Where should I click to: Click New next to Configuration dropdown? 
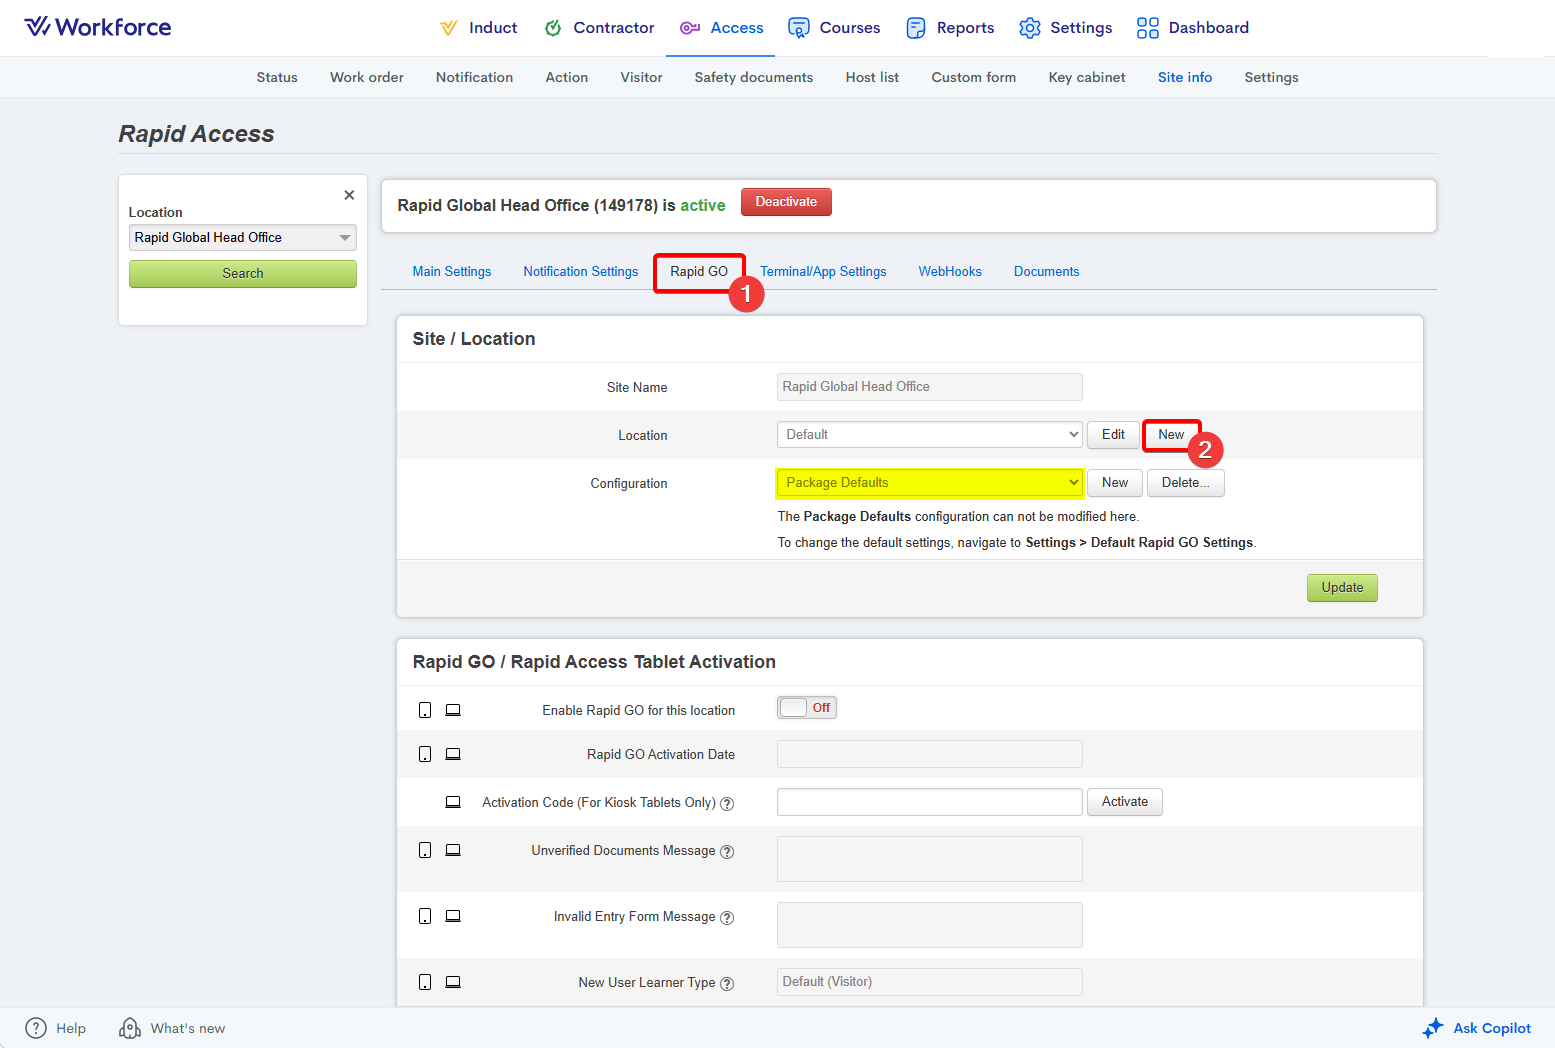[x=1115, y=483]
